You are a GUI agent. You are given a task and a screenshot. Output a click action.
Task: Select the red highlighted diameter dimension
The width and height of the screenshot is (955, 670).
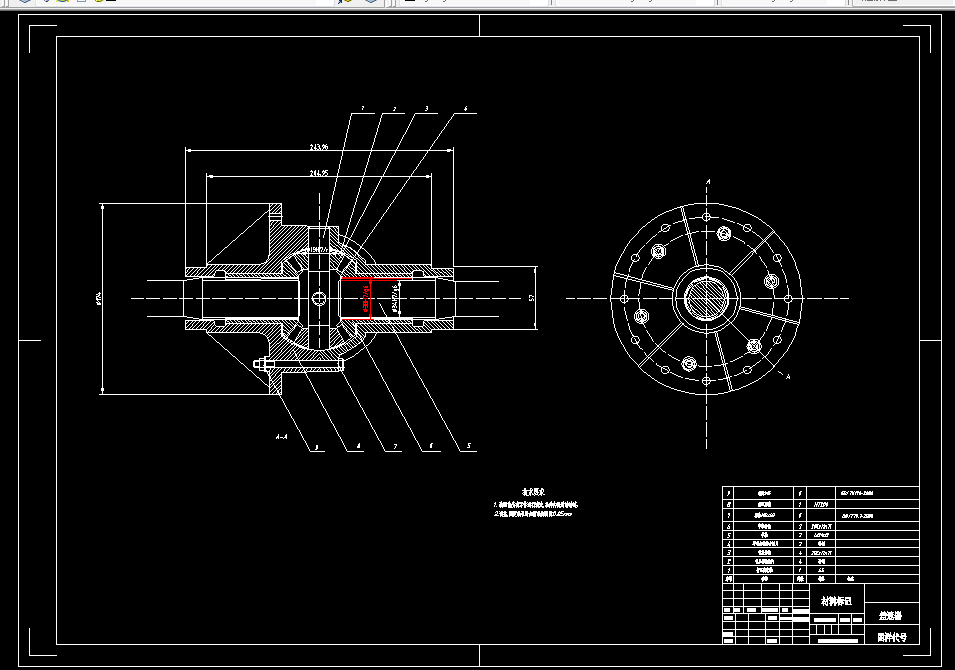click(367, 298)
